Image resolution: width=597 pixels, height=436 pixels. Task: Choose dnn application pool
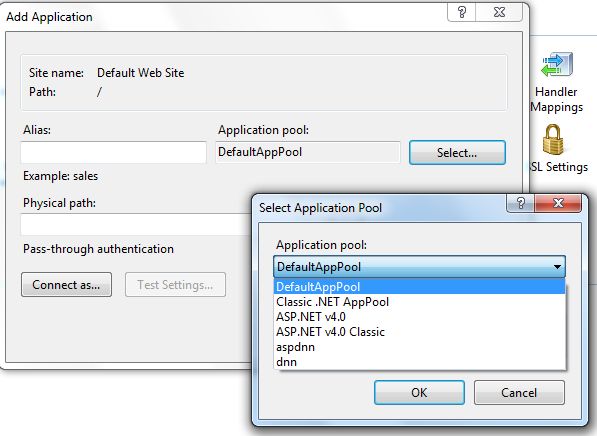419,362
